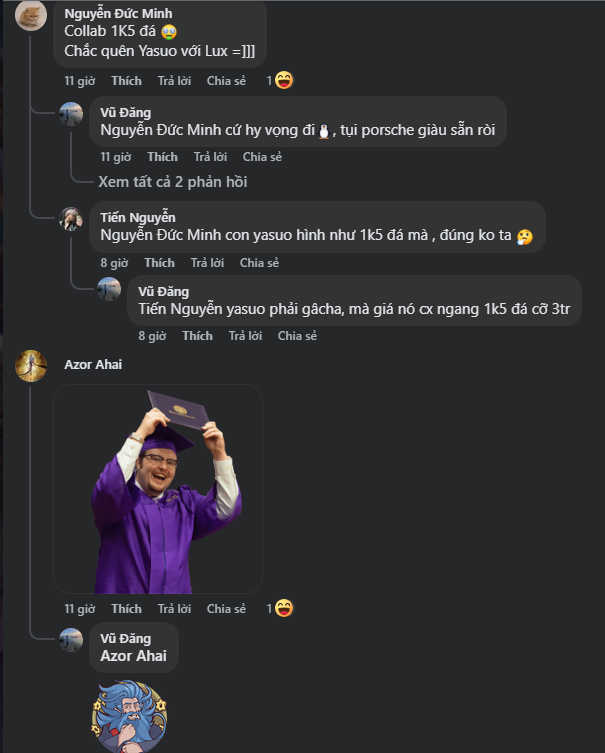Click the 11 giờ timestamp on Azor Ahai's comment
Viewport: 605px width, 753px height.
[79, 609]
